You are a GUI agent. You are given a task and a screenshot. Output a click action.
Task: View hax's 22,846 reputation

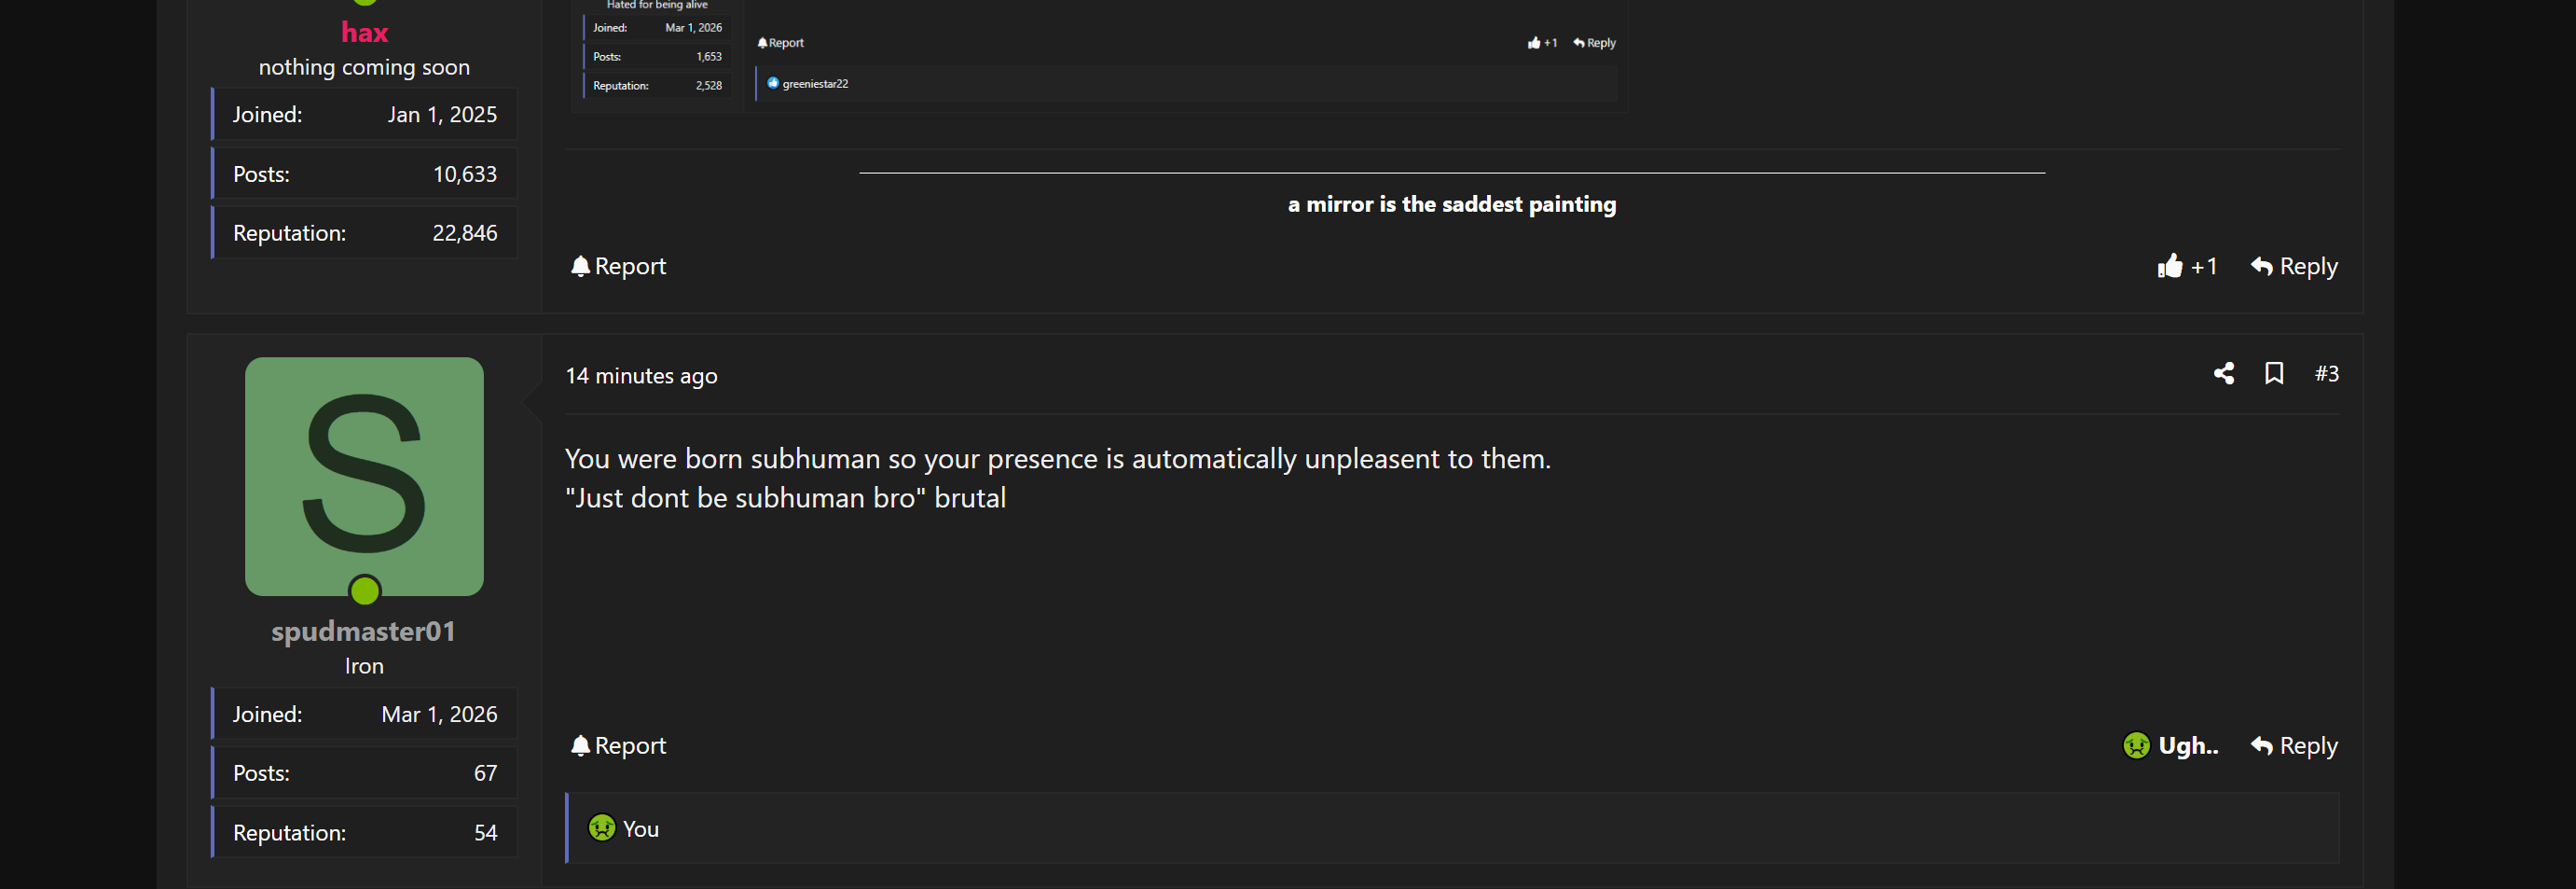click(464, 233)
